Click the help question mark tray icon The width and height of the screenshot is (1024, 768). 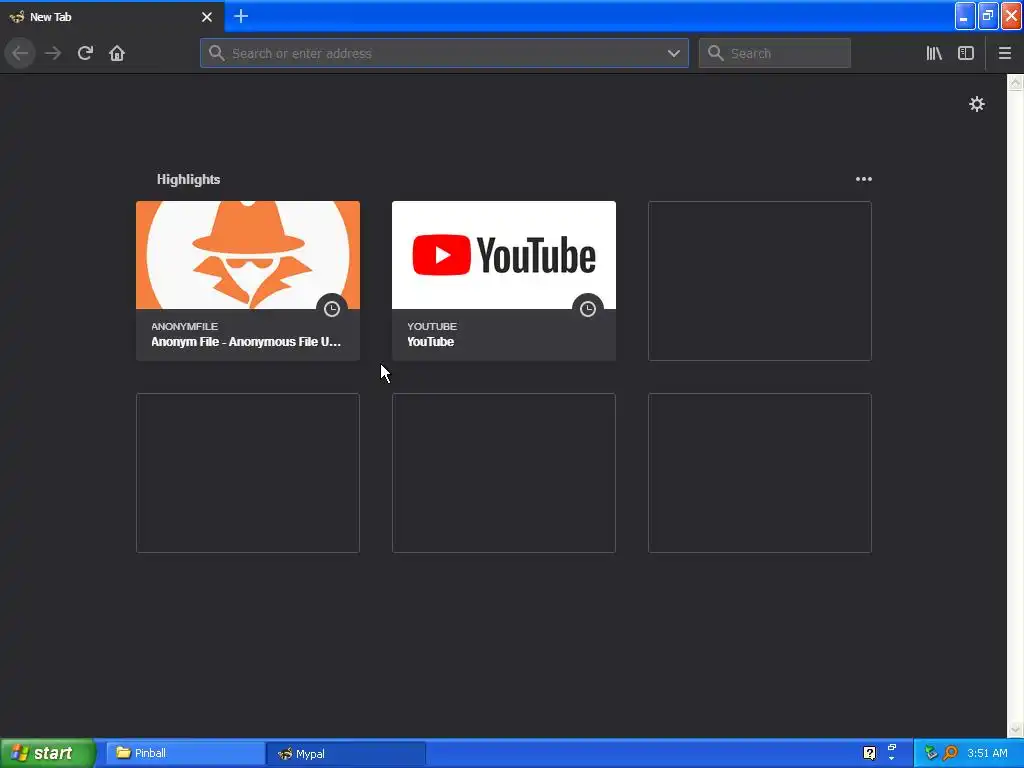(x=869, y=753)
